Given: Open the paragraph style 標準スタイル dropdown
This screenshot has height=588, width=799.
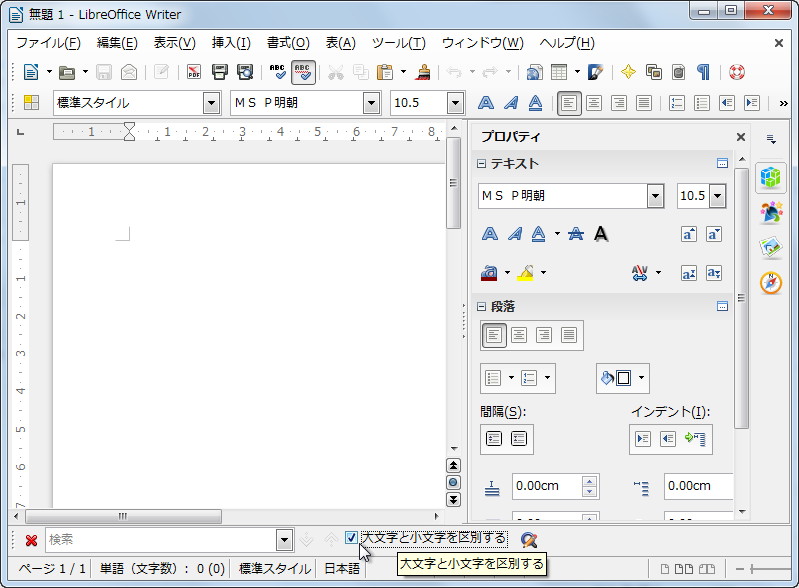Looking at the screenshot, I should point(211,103).
